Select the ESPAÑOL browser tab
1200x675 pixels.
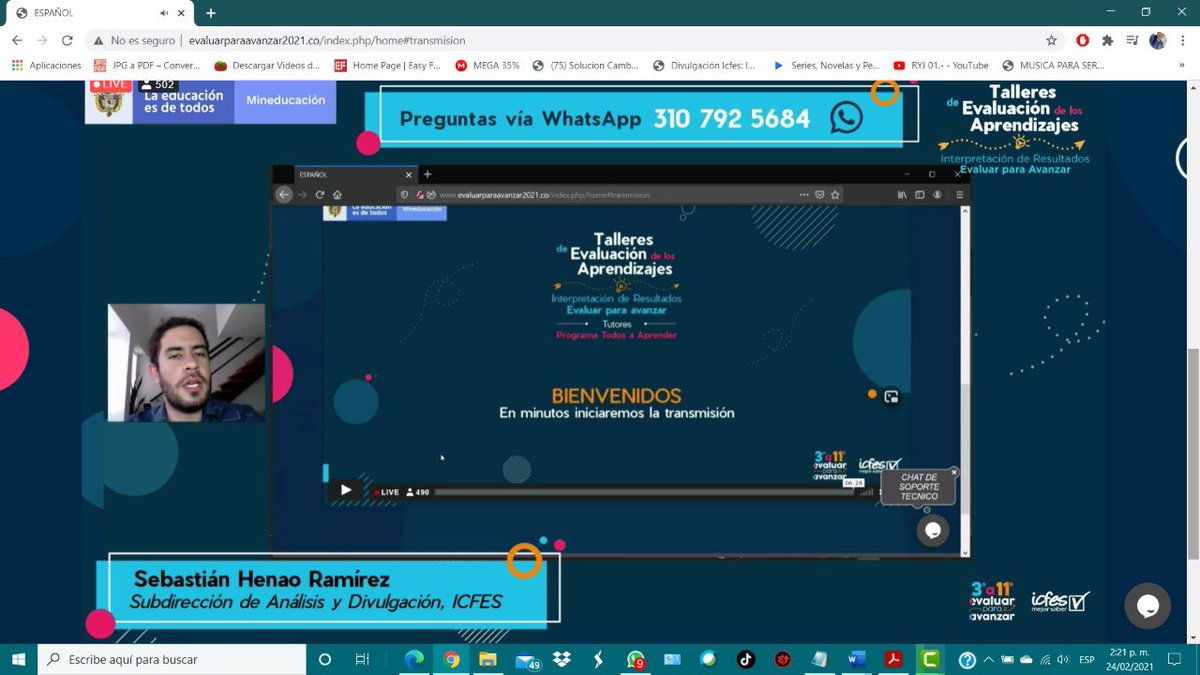100,13
